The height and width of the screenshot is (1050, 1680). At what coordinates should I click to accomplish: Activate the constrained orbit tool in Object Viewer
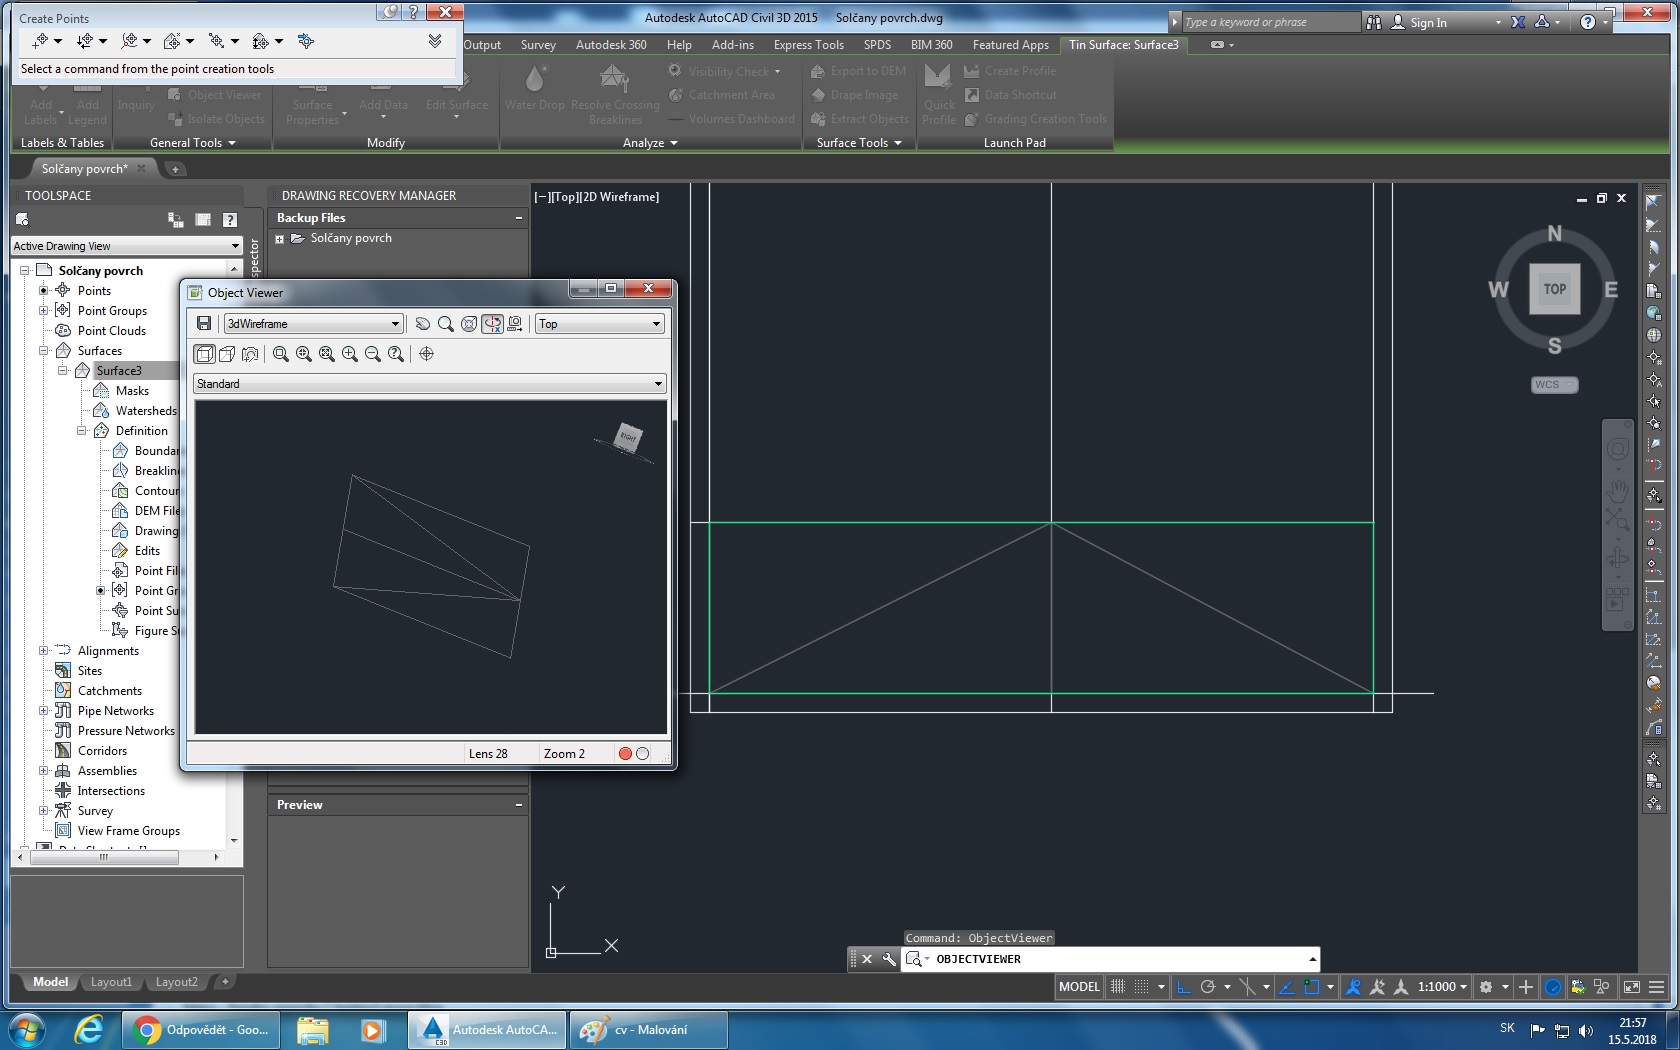tap(492, 323)
